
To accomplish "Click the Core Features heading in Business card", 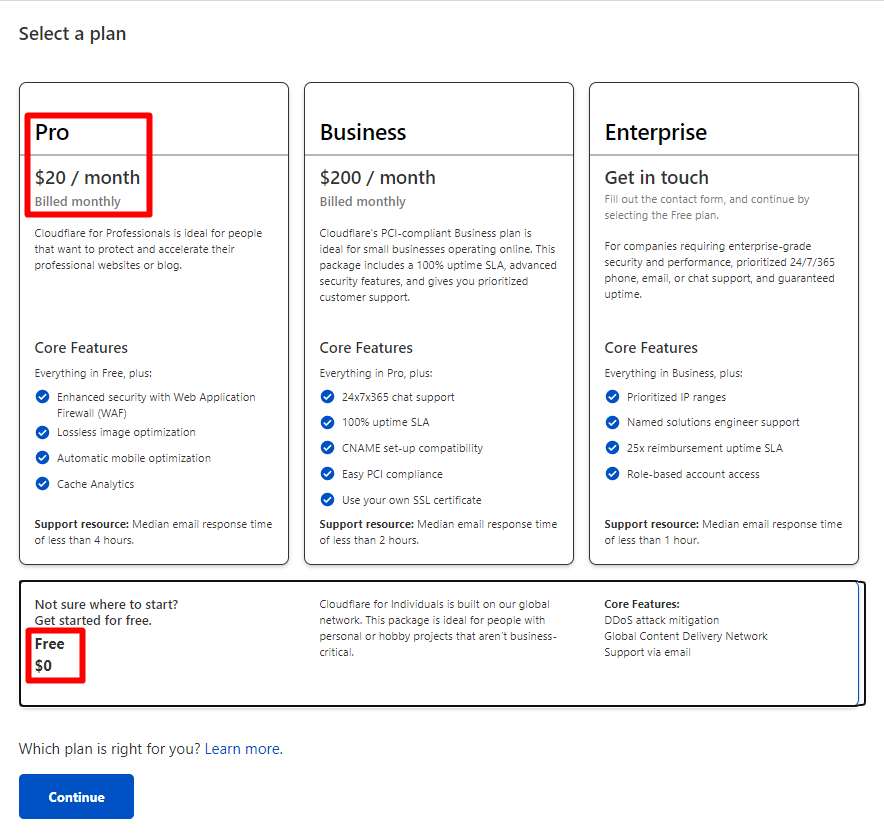I will 366,348.
